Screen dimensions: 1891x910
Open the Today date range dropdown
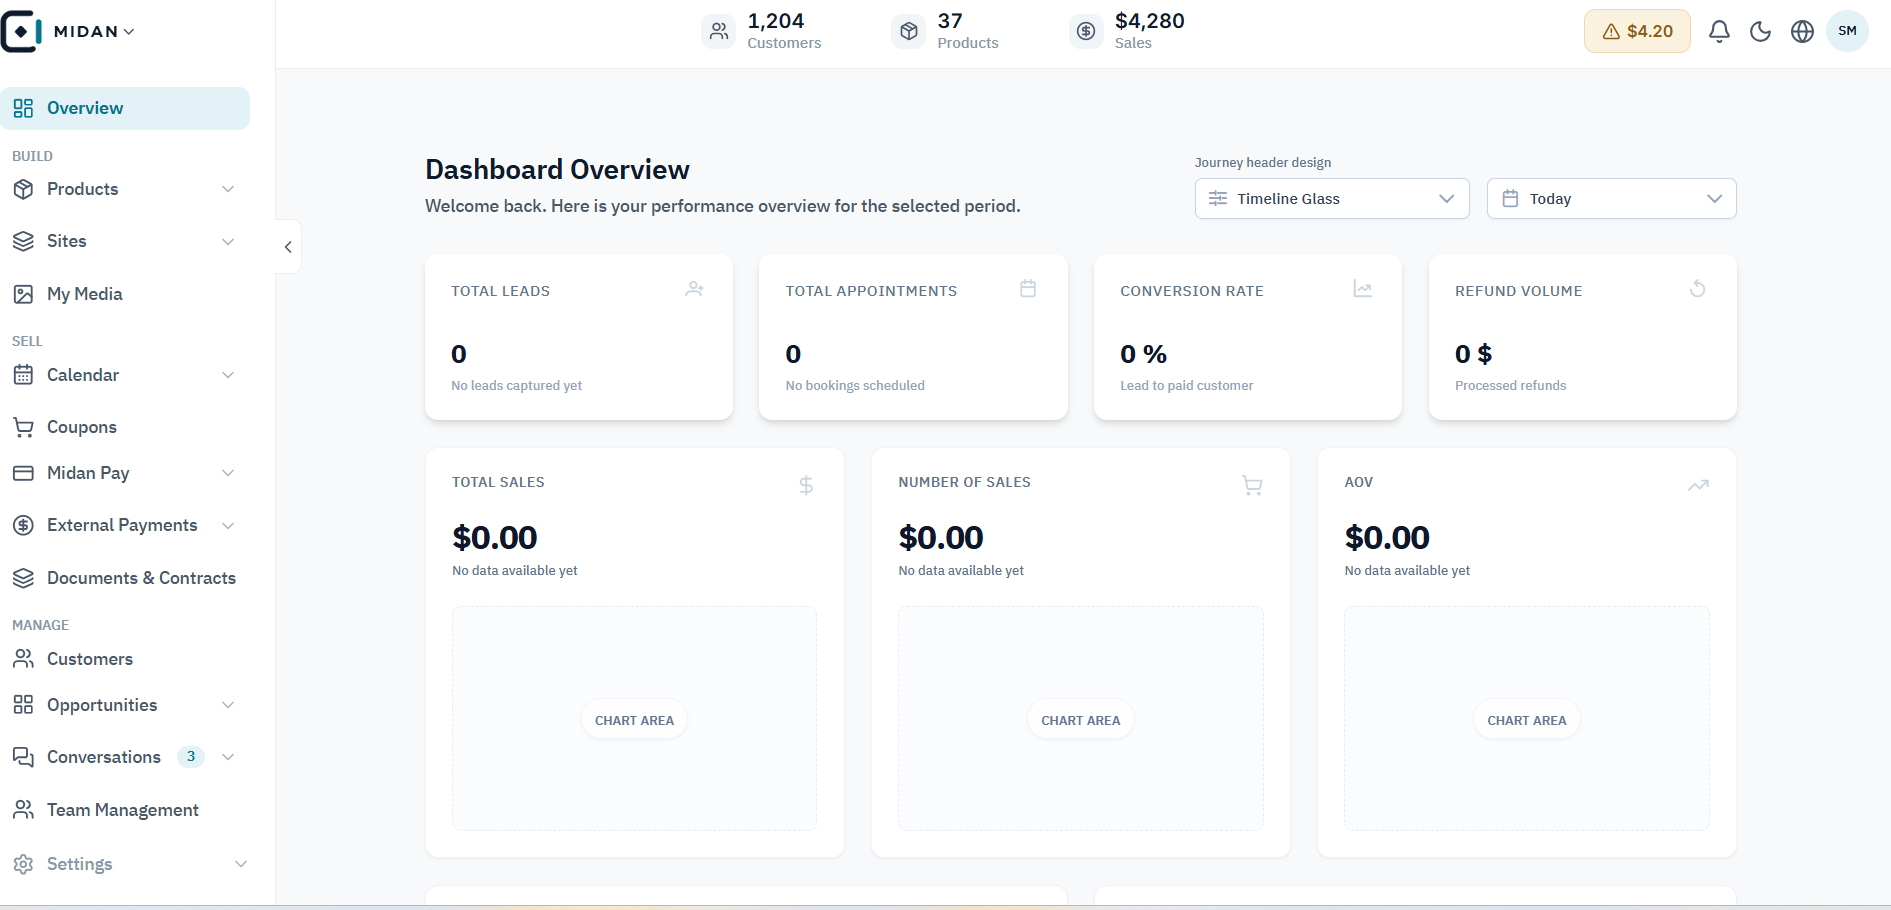(x=1611, y=199)
